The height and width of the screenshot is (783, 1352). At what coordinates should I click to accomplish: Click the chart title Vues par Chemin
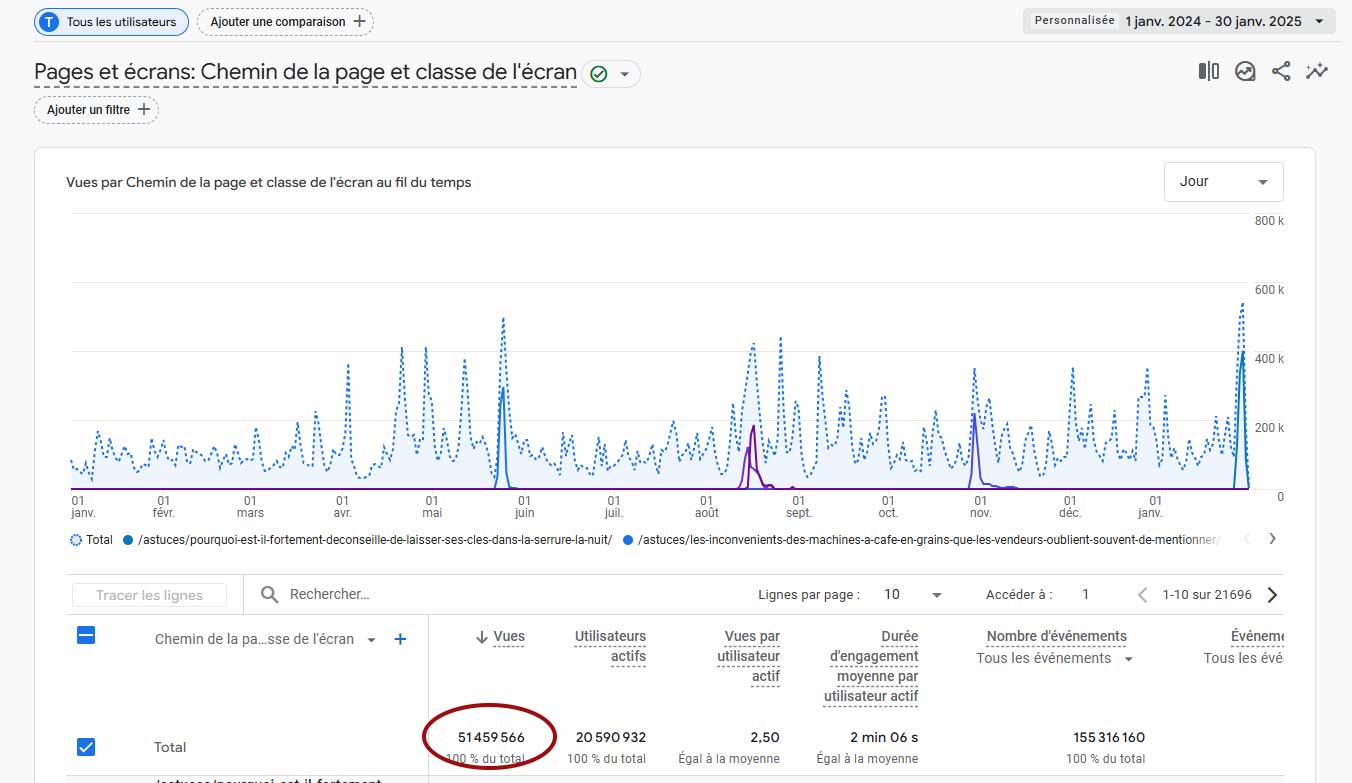tap(269, 182)
